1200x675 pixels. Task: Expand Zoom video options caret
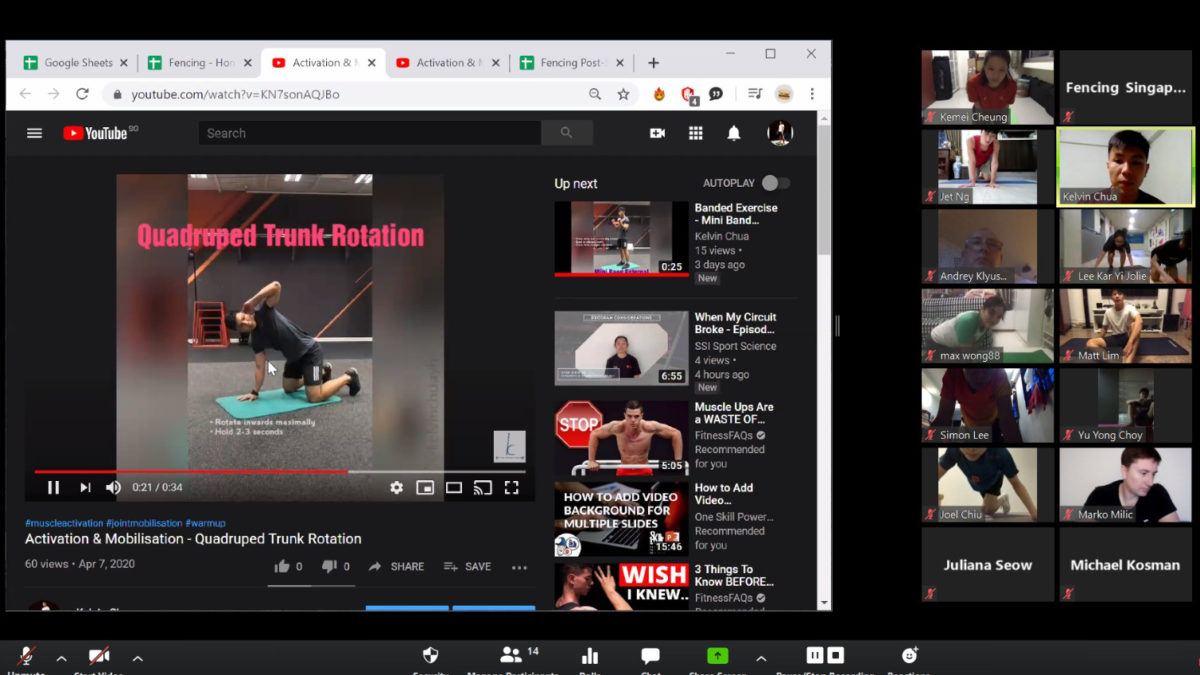pyautogui.click(x=138, y=658)
